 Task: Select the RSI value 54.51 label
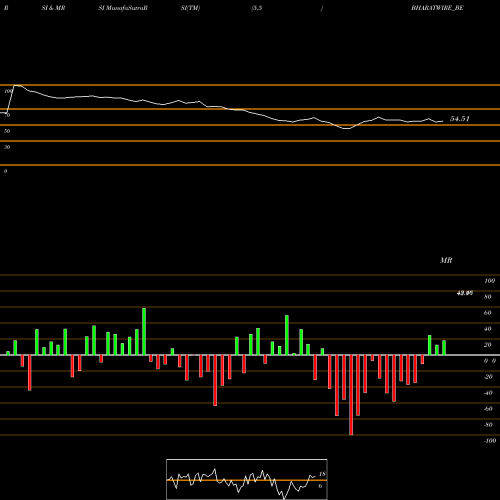[460, 119]
